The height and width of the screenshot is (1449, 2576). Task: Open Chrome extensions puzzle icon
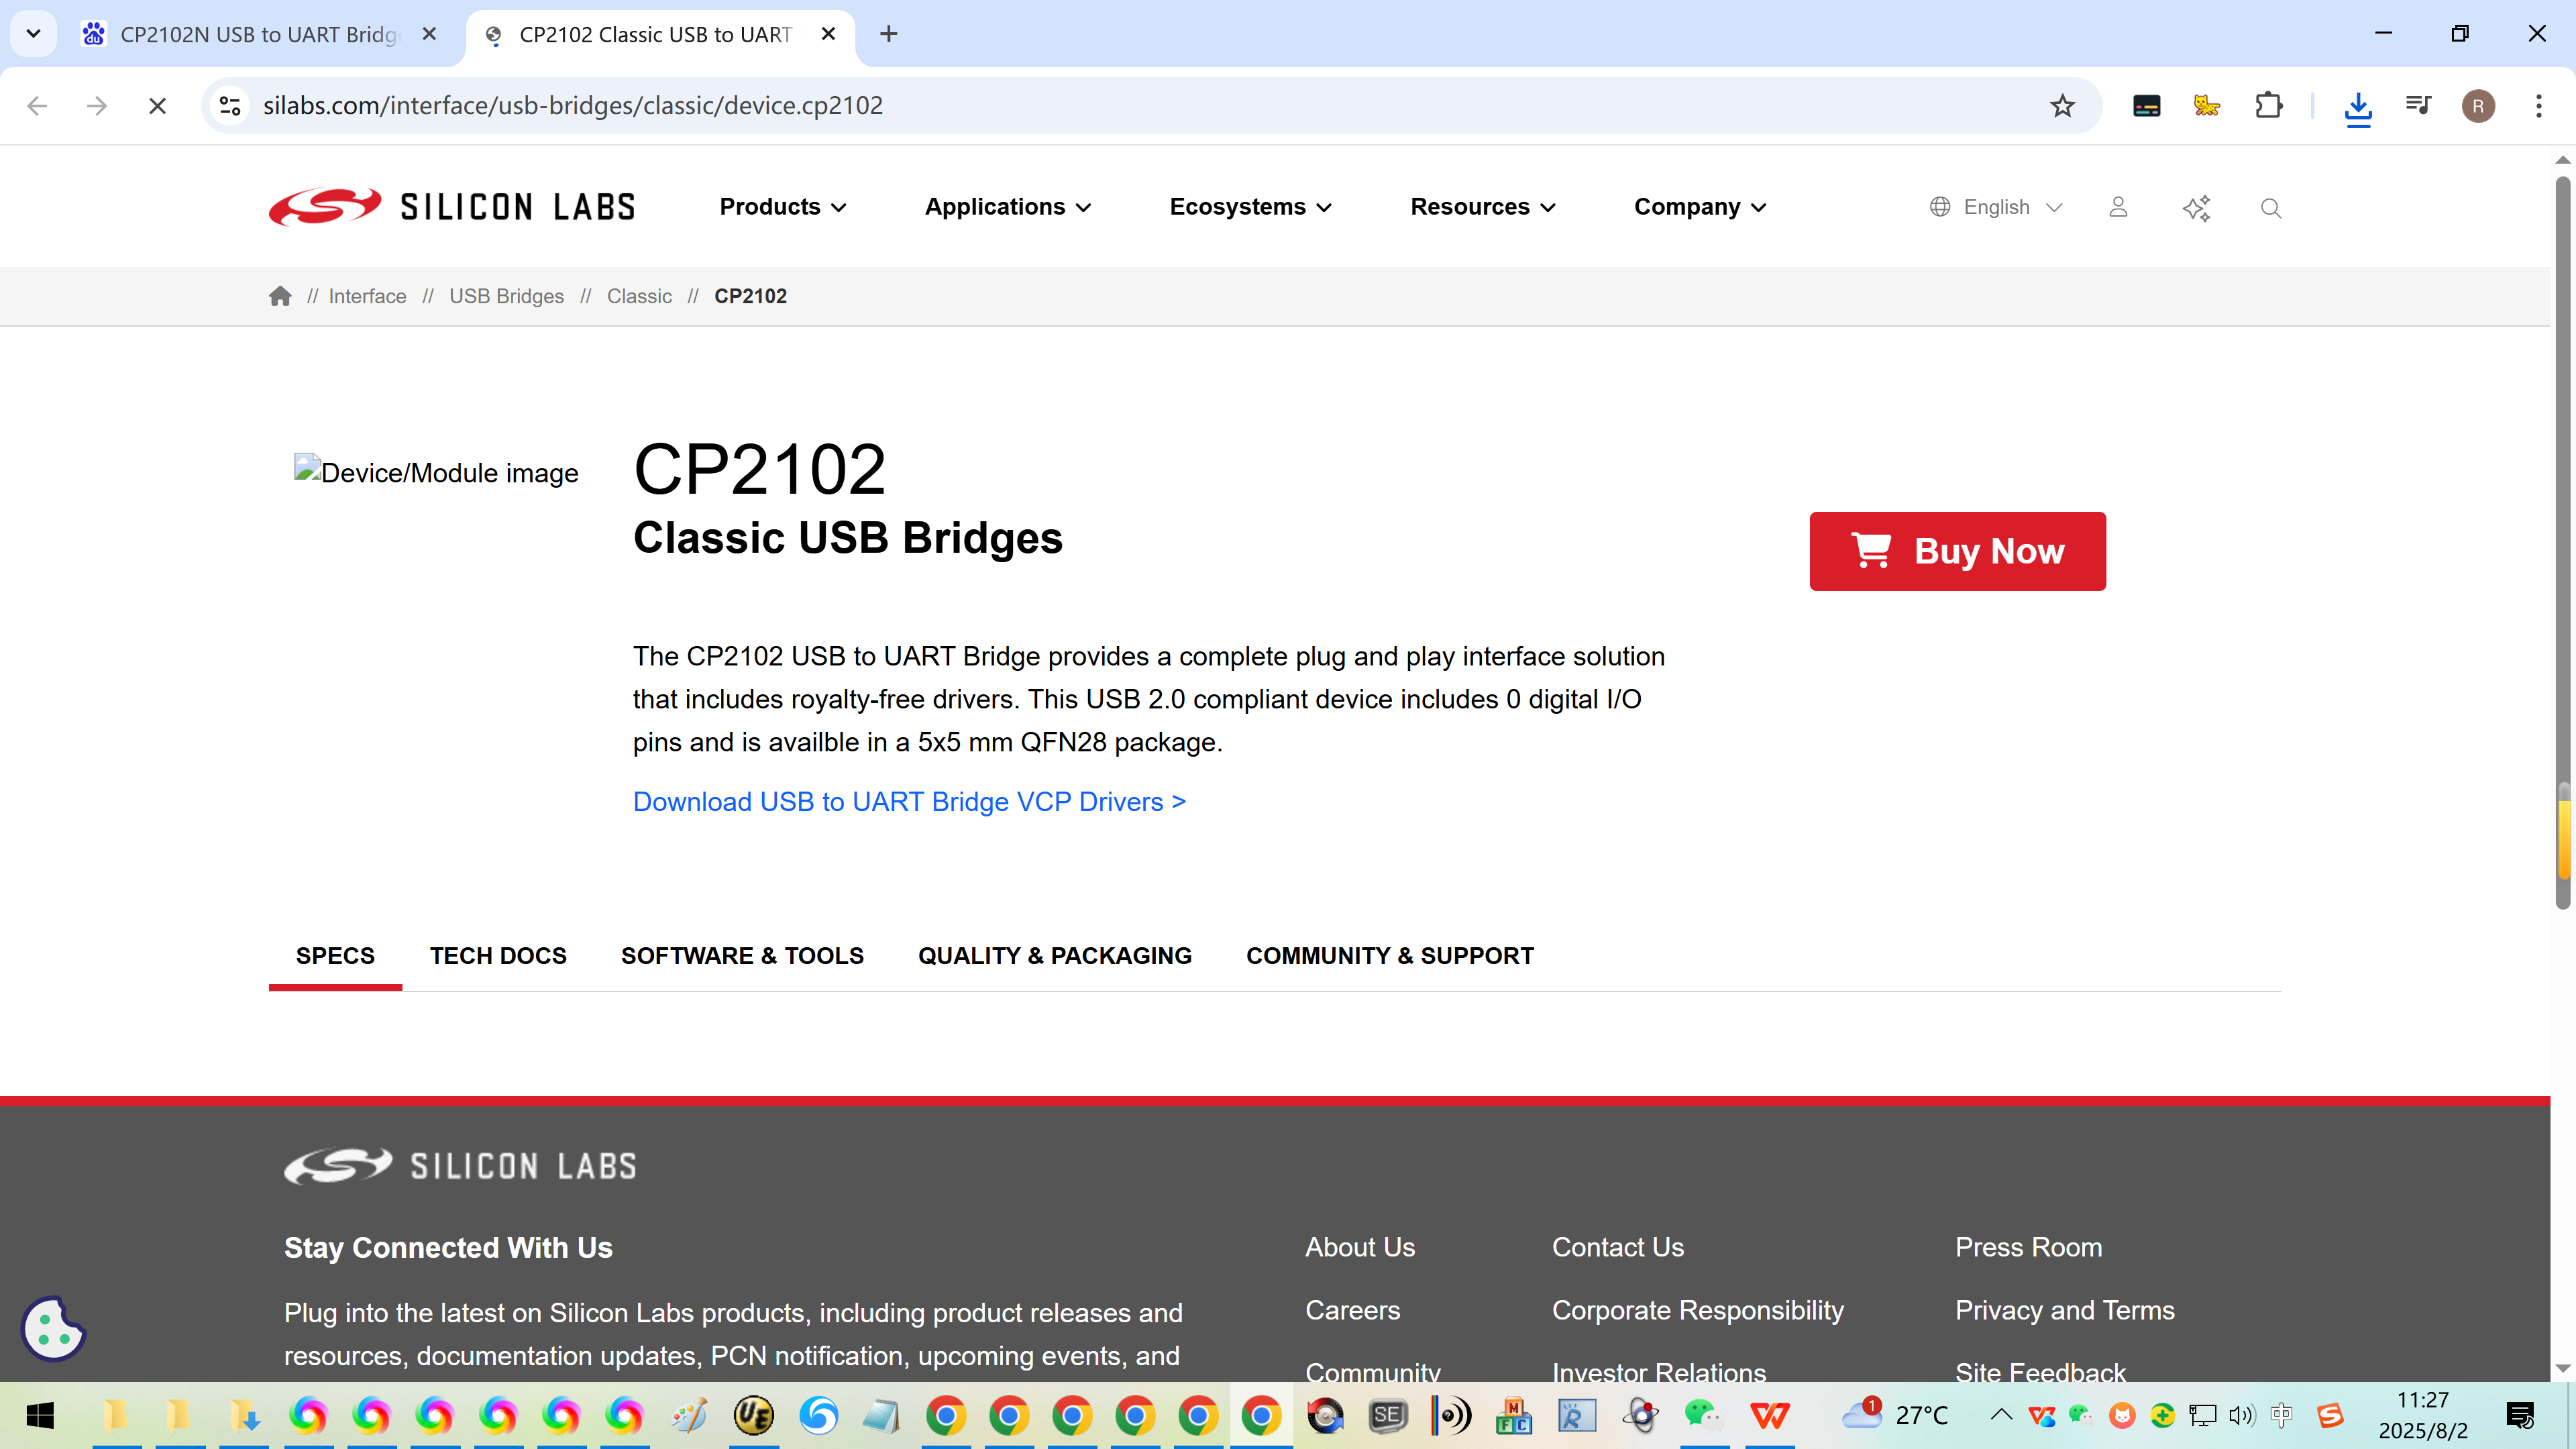click(2269, 105)
